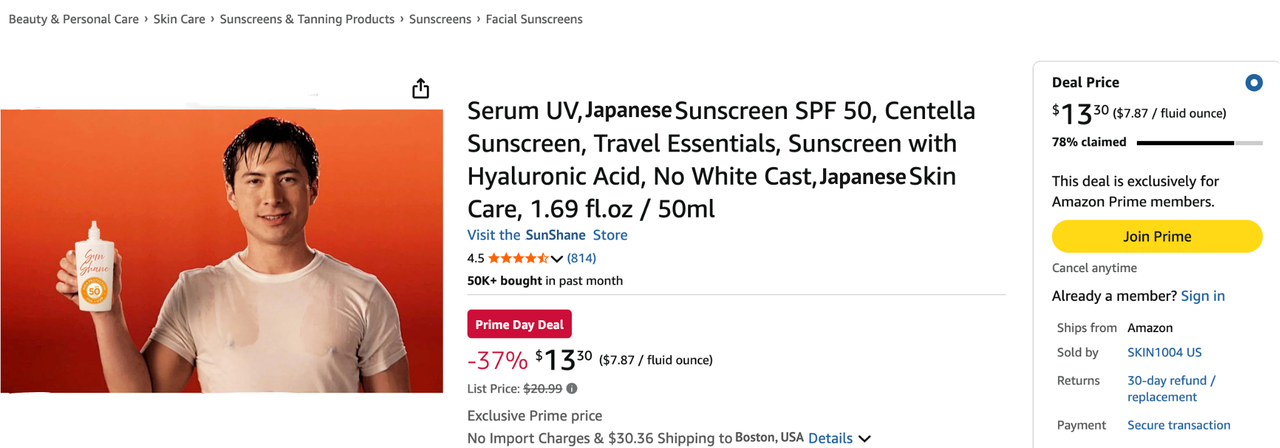The height and width of the screenshot is (448, 1280).
Task: Click the Secure transaction link
Action: pos(1179,425)
